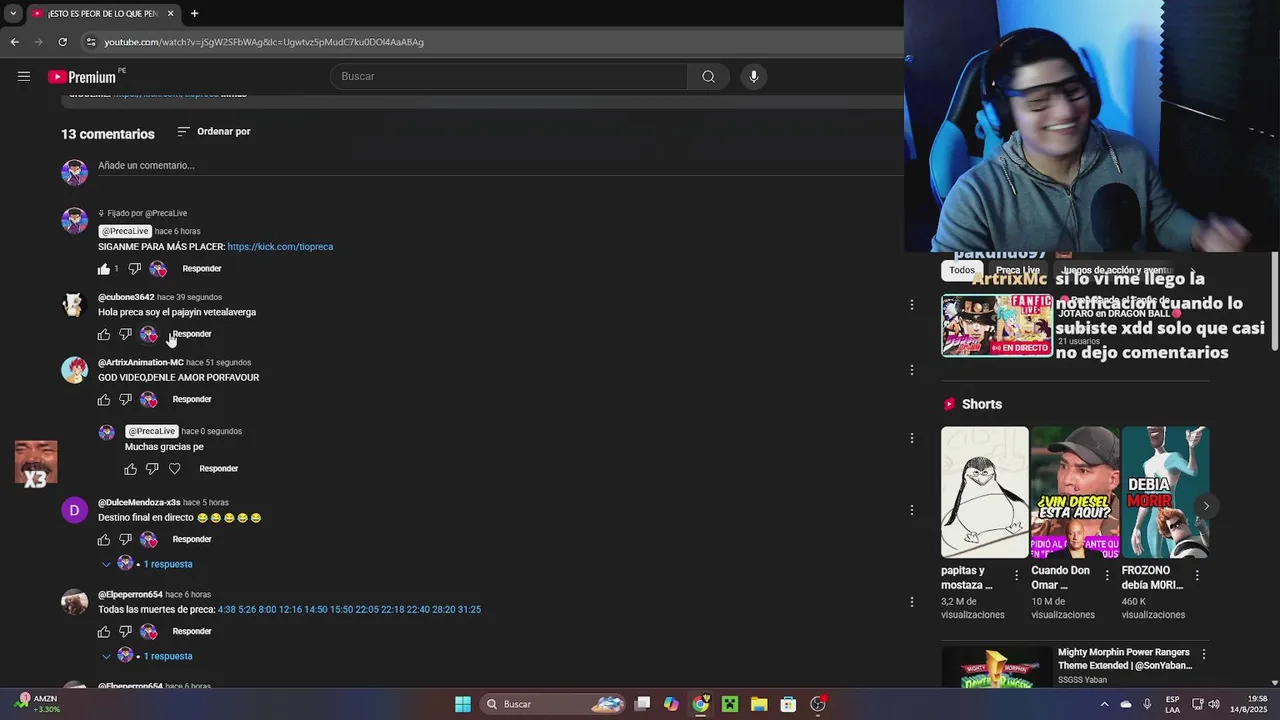Dislike the GOD VIDEO comment
1280x720 pixels.
[125, 400]
